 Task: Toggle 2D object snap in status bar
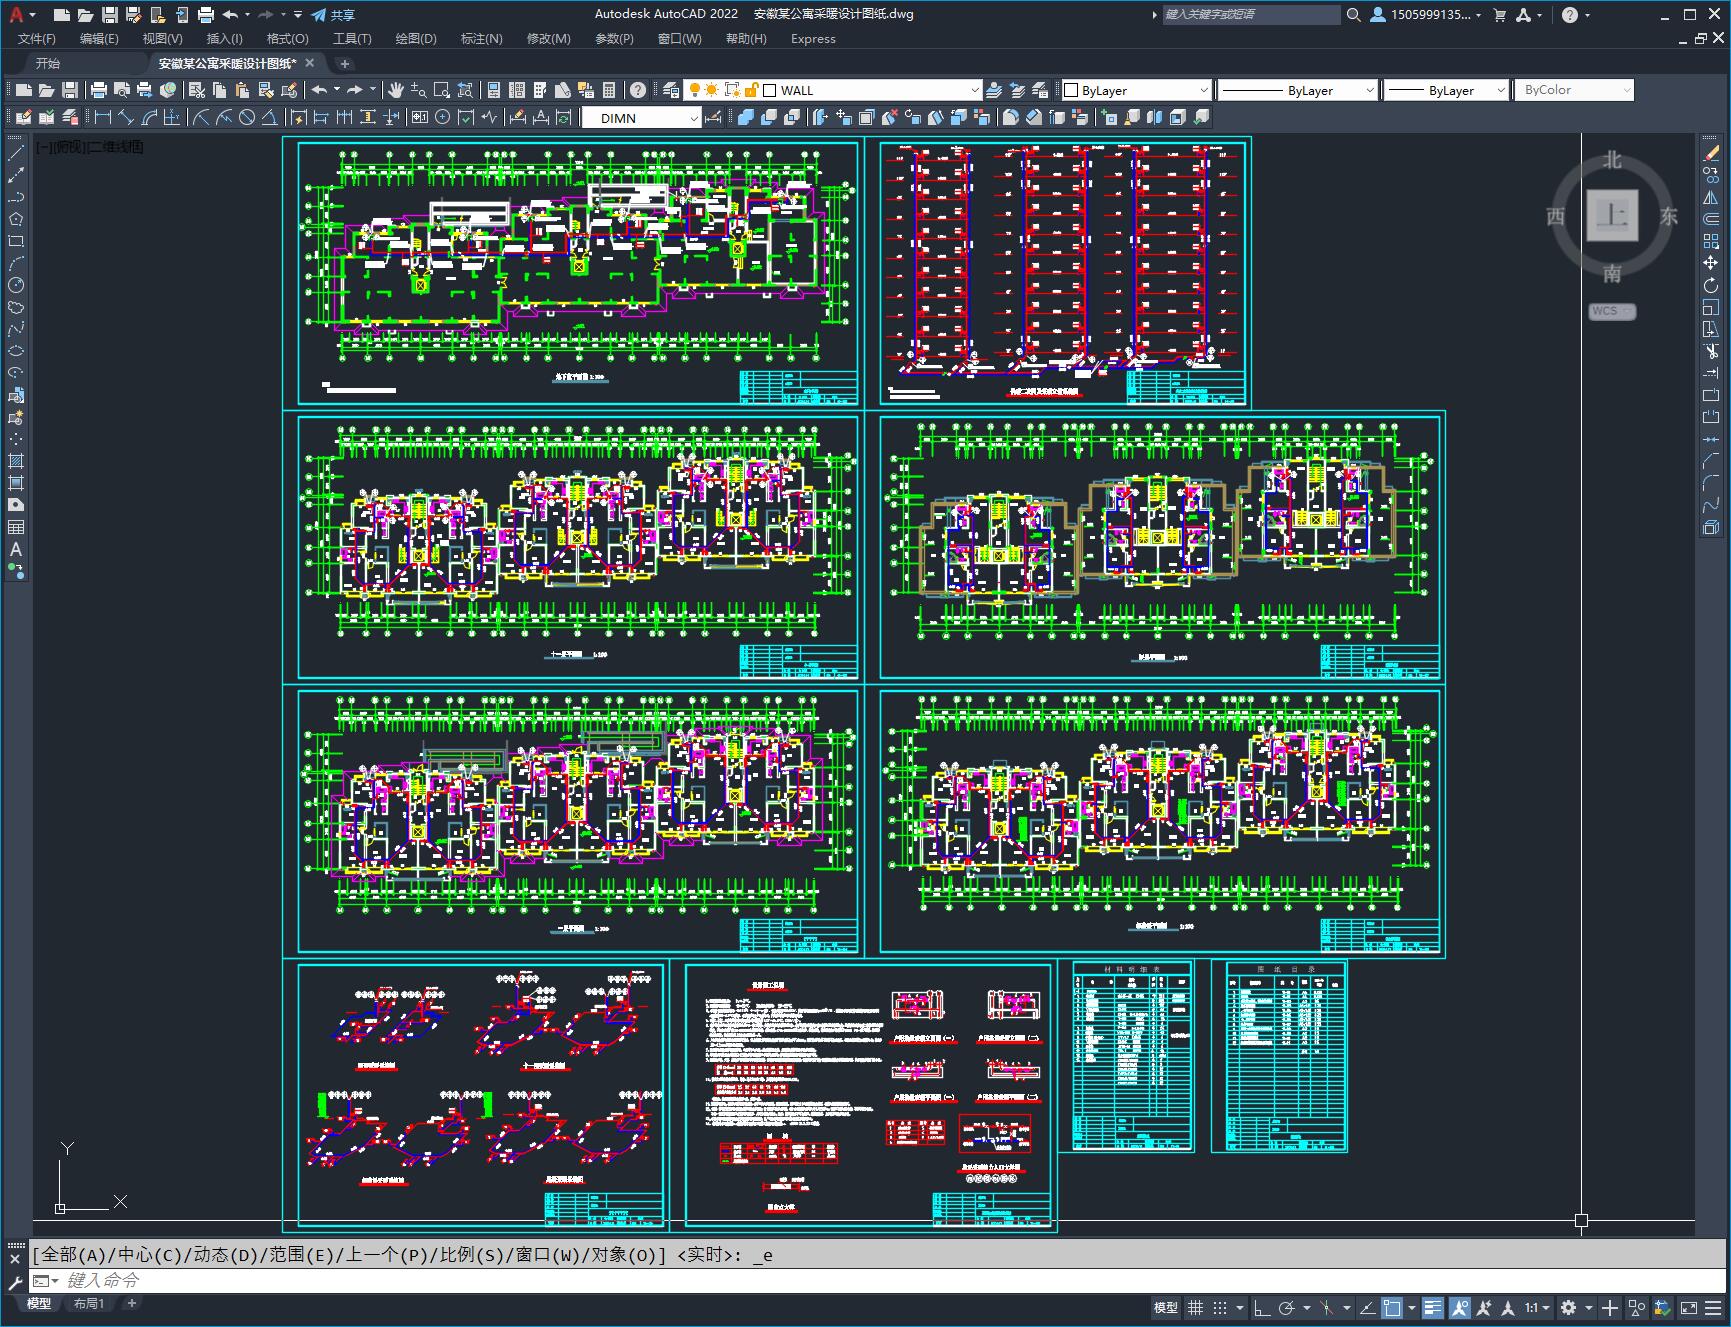point(1392,1307)
